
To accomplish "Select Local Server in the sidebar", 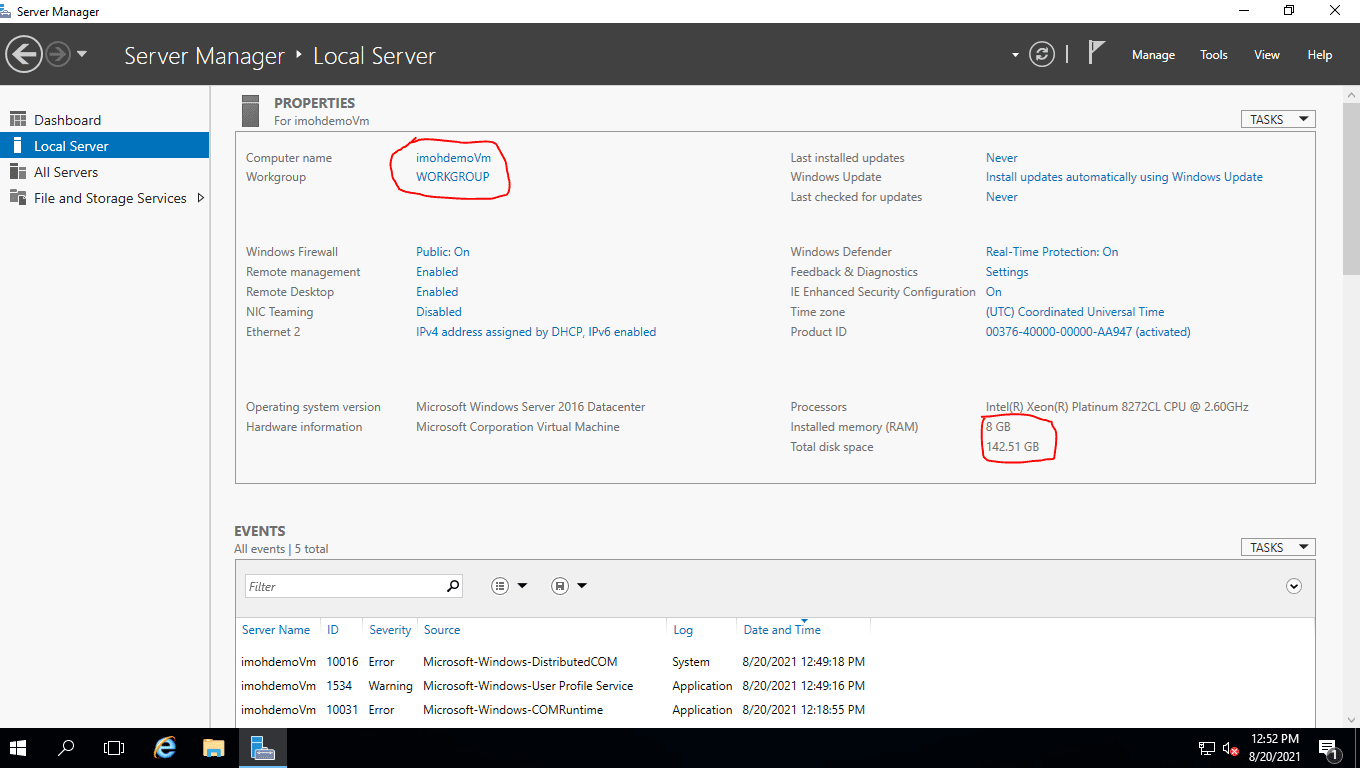I will tap(104, 146).
